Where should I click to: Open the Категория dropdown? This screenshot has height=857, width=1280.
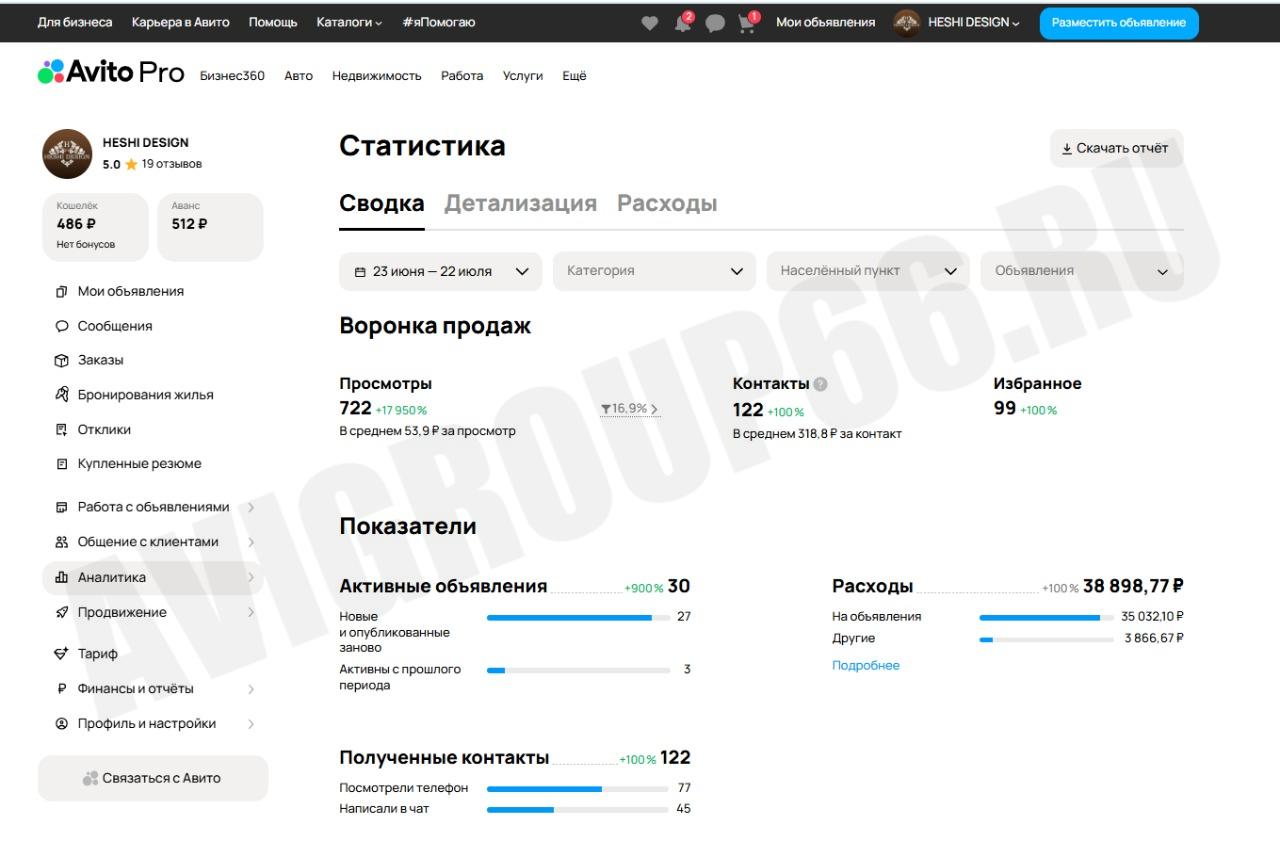point(655,271)
